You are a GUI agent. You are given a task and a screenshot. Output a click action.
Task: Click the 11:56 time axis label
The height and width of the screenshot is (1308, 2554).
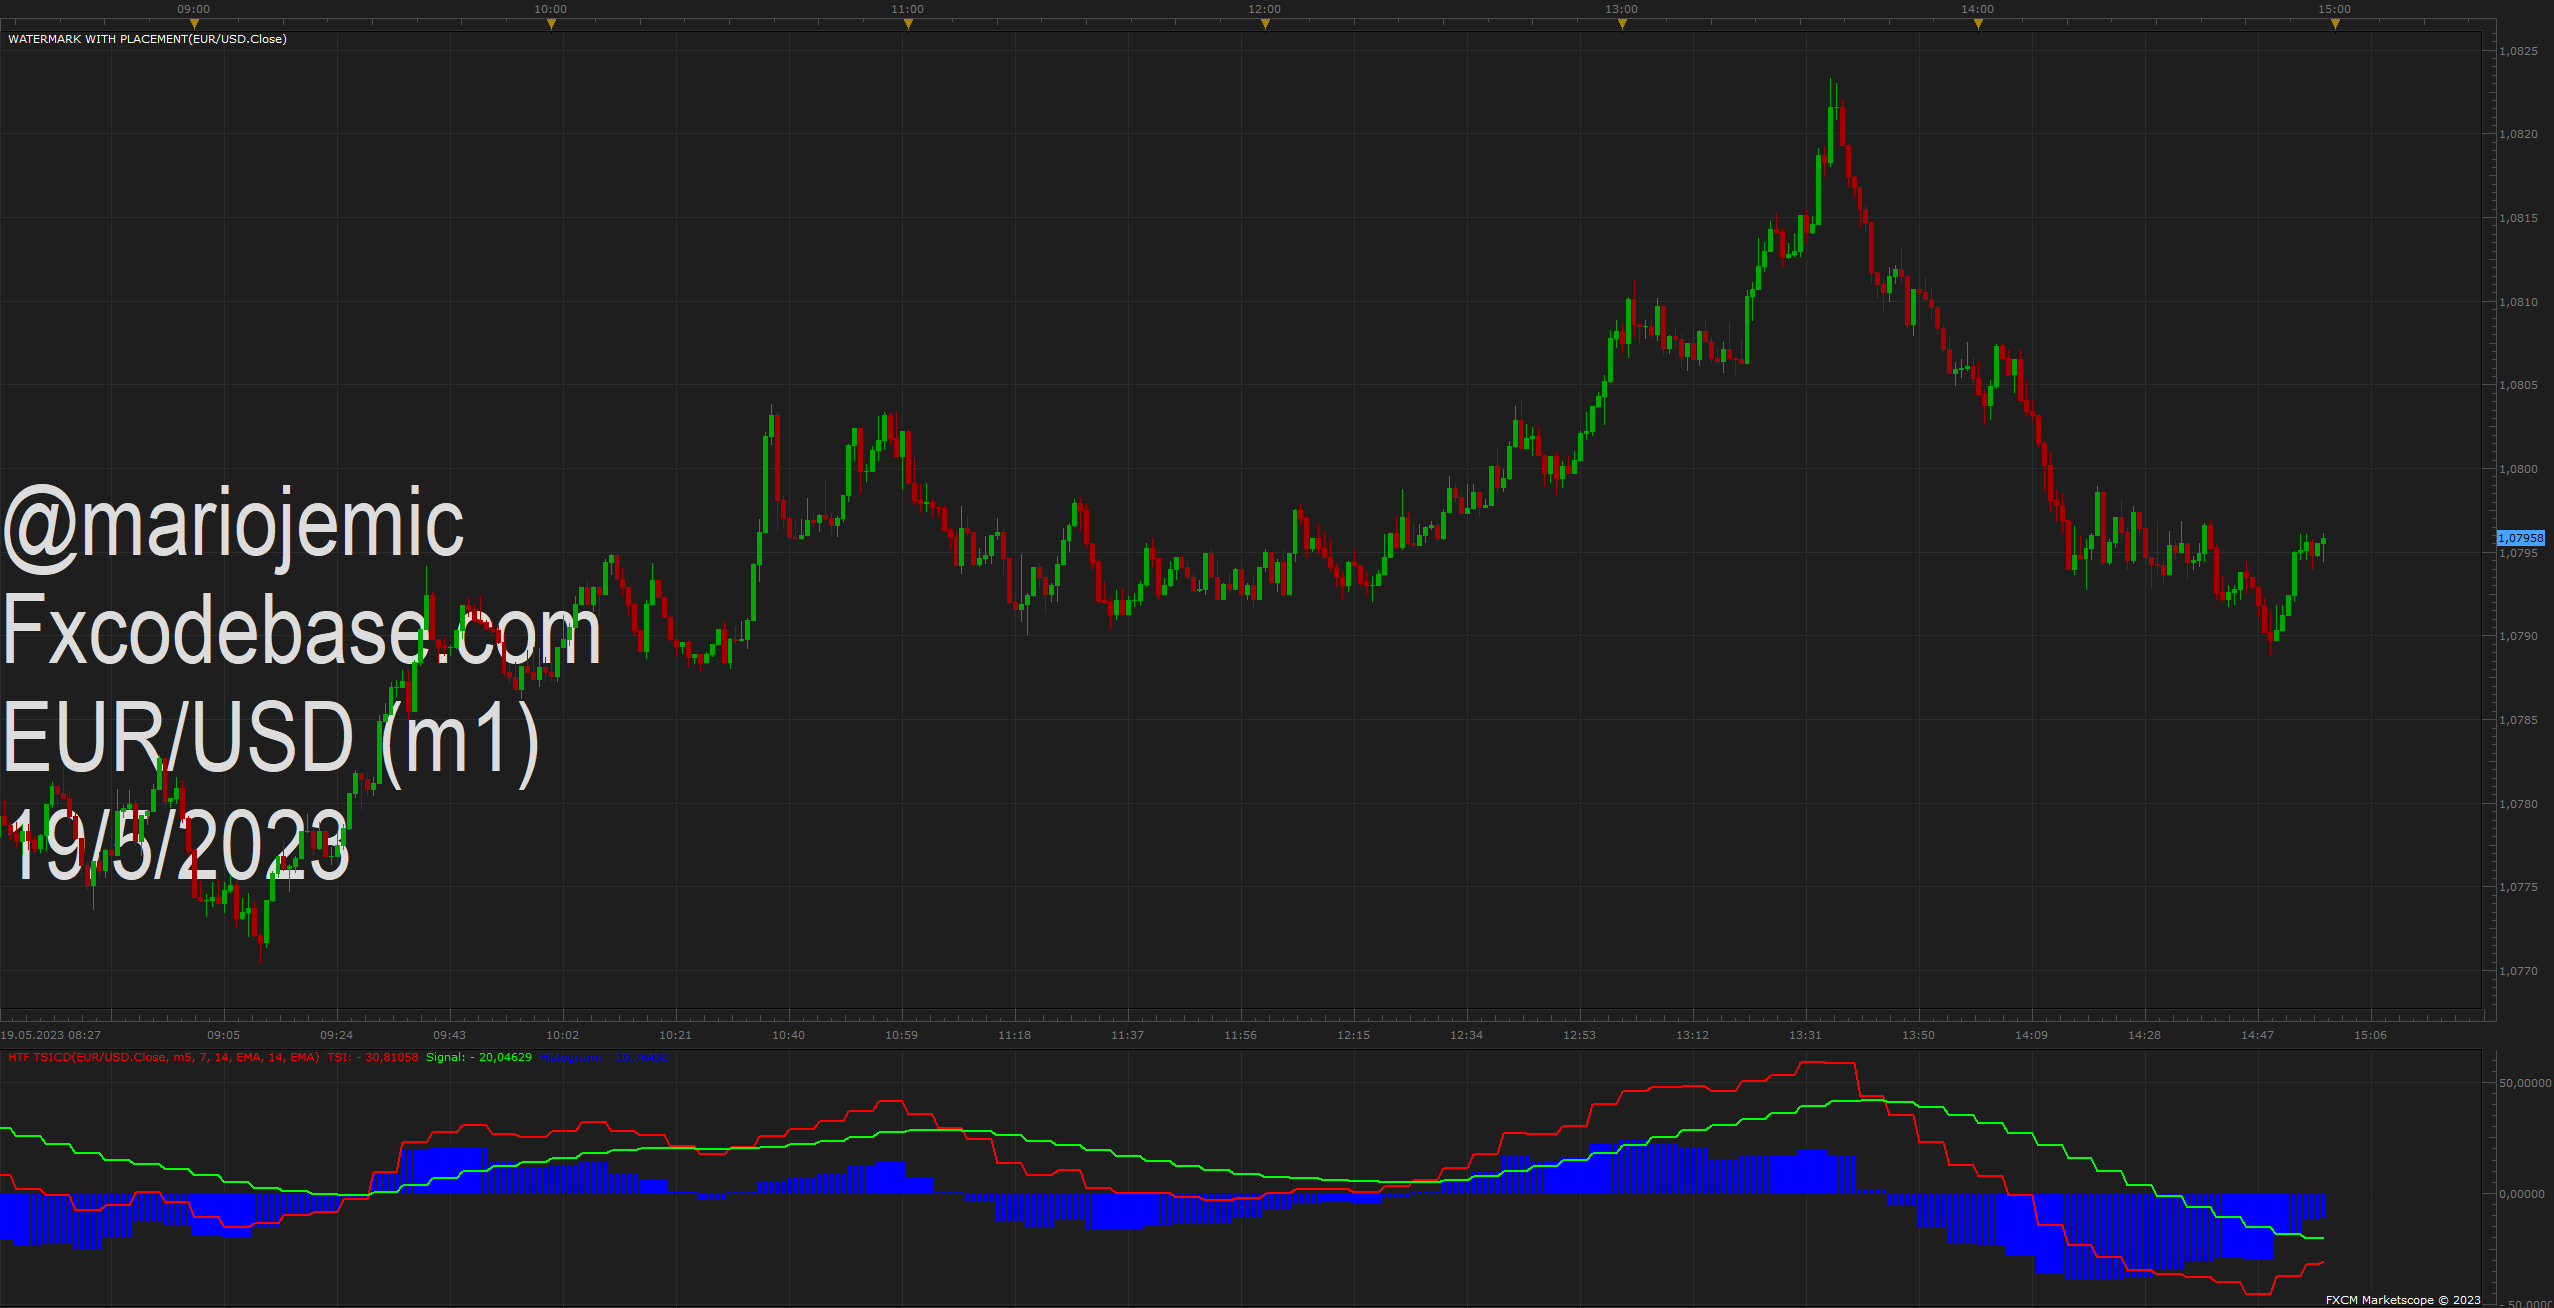[x=1241, y=1035]
